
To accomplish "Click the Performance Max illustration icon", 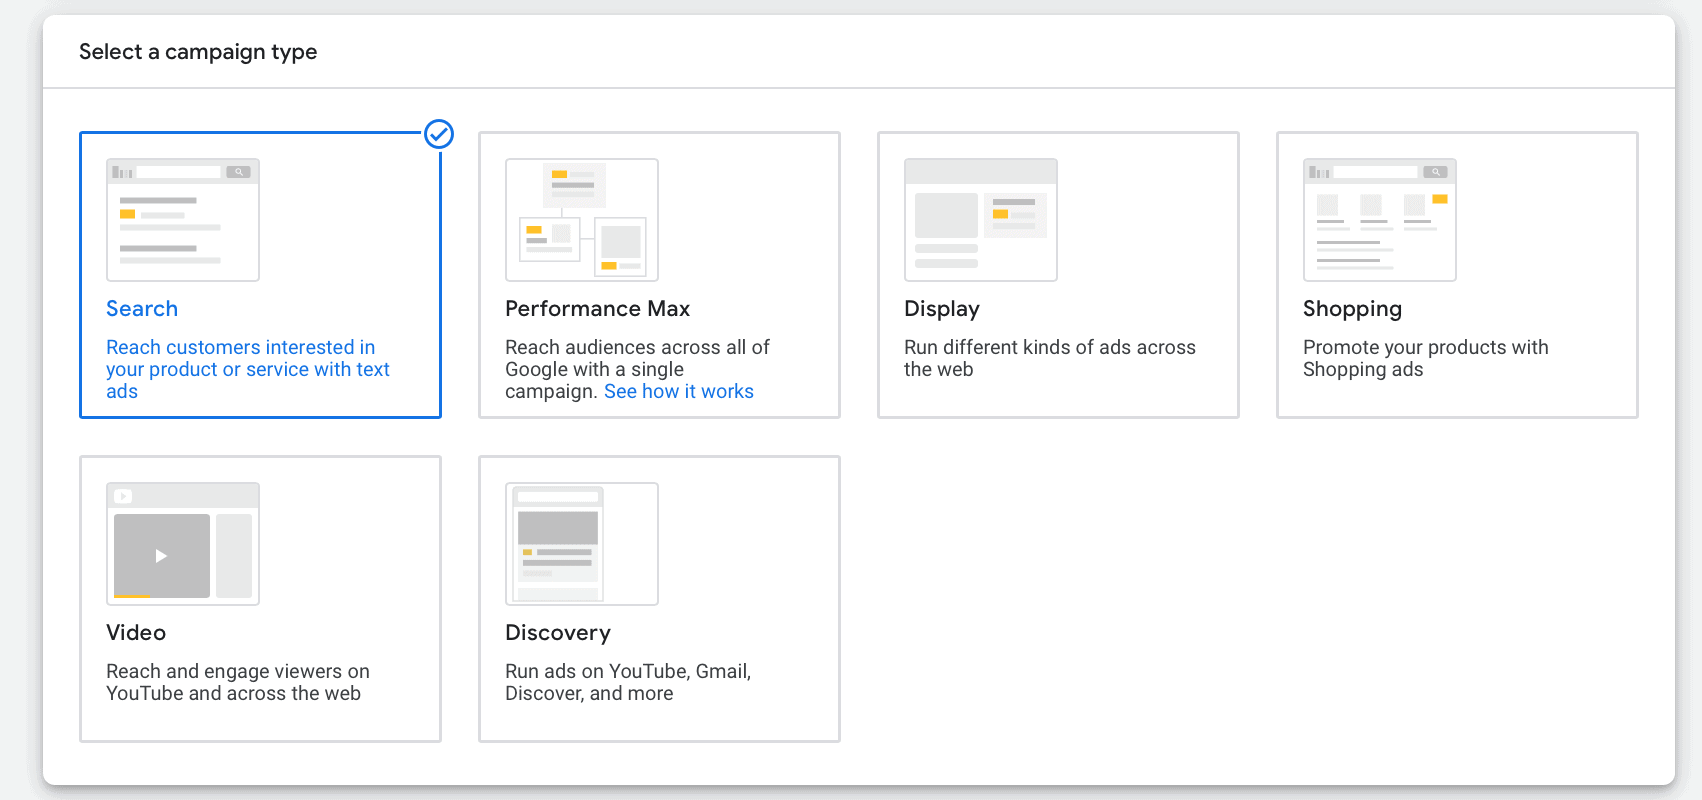I will click(x=582, y=220).
